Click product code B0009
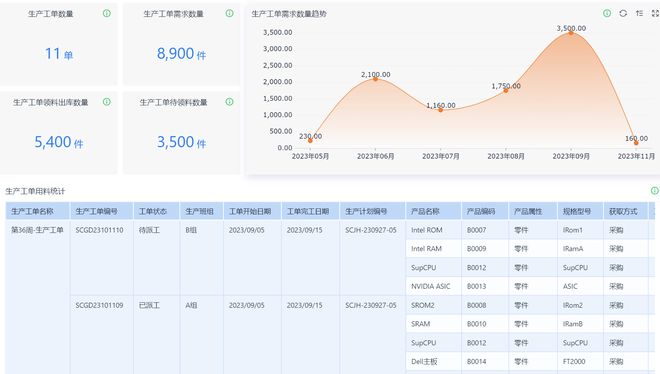660x374 pixels. 476,249
